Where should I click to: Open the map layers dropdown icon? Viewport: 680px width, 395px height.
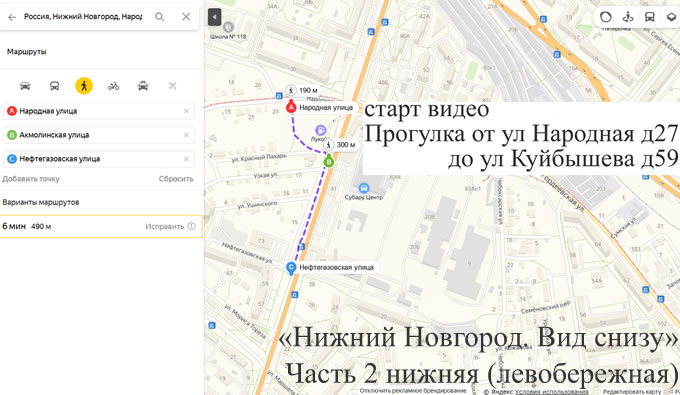[672, 17]
